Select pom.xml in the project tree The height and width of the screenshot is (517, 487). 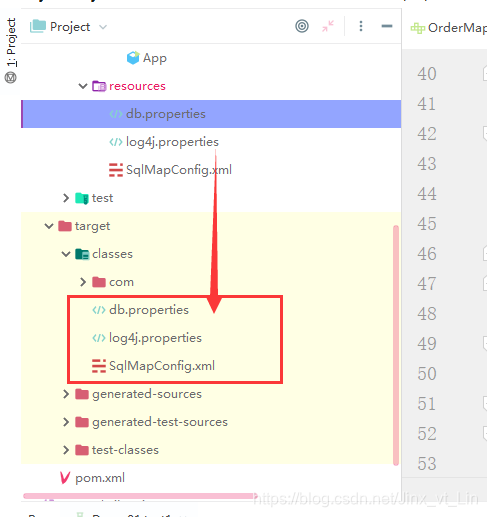click(100, 478)
